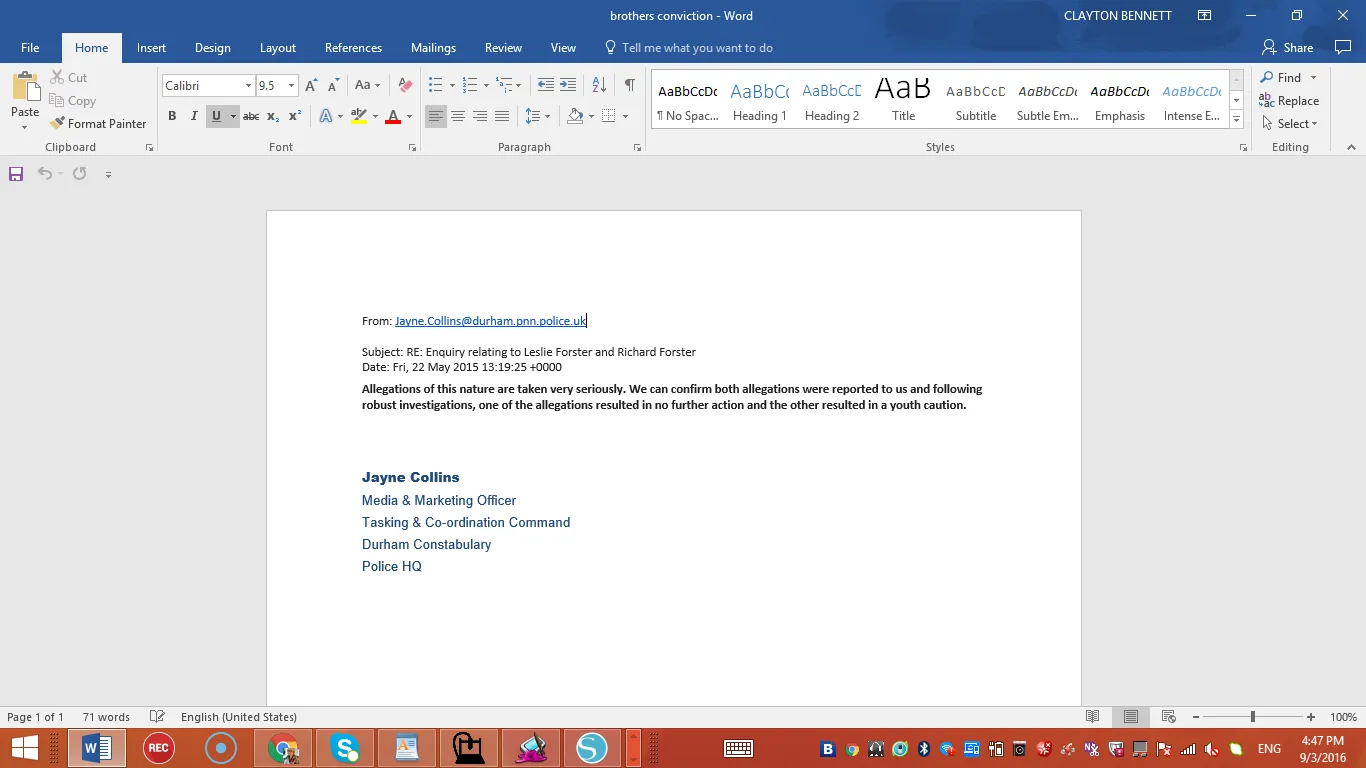Apply multilevel list
1366x768 pixels.
point(504,85)
